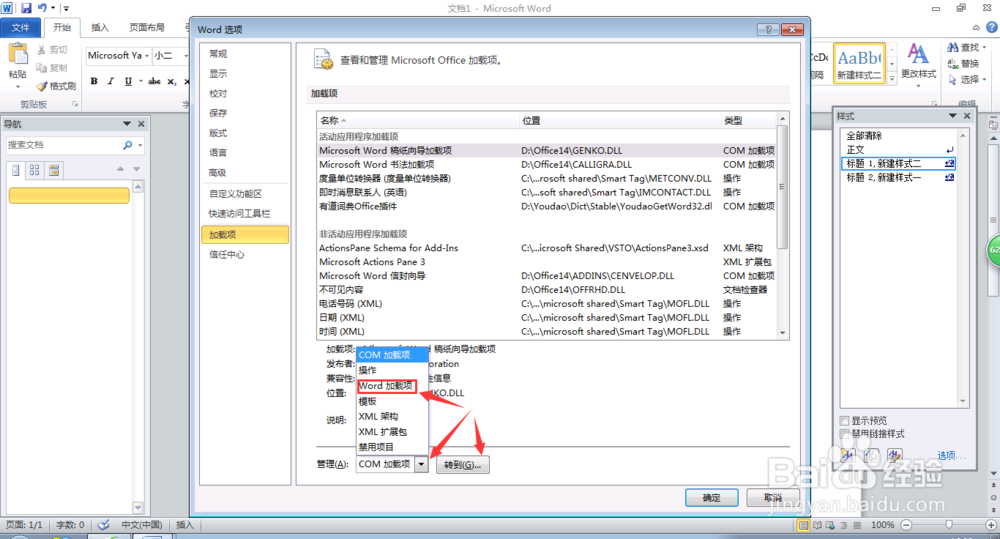Viewport: 1000px width, 539px height.
Task: Apply strikethrough (abc) formatting
Action: point(154,81)
